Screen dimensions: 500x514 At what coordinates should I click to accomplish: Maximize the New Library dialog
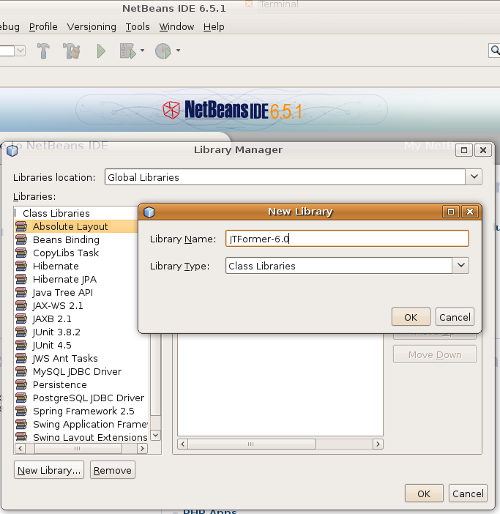point(451,212)
